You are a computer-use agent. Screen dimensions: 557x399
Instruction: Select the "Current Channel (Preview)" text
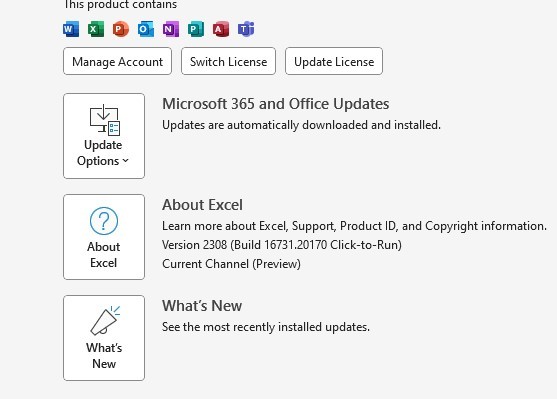coord(231,264)
